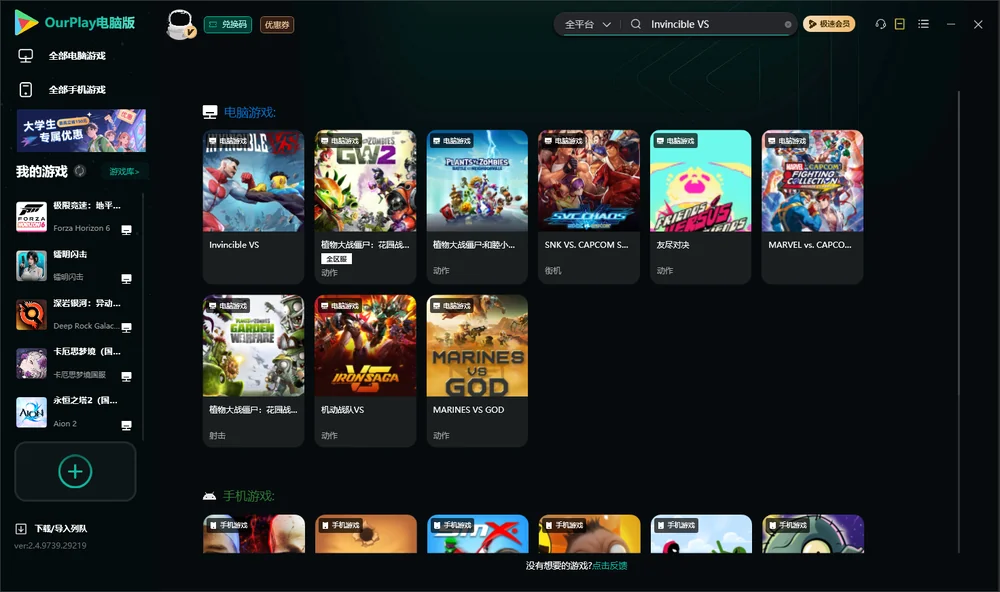The width and height of the screenshot is (1000, 592).
Task: Open the Garden Warfare 射击 game card
Action: (253, 371)
